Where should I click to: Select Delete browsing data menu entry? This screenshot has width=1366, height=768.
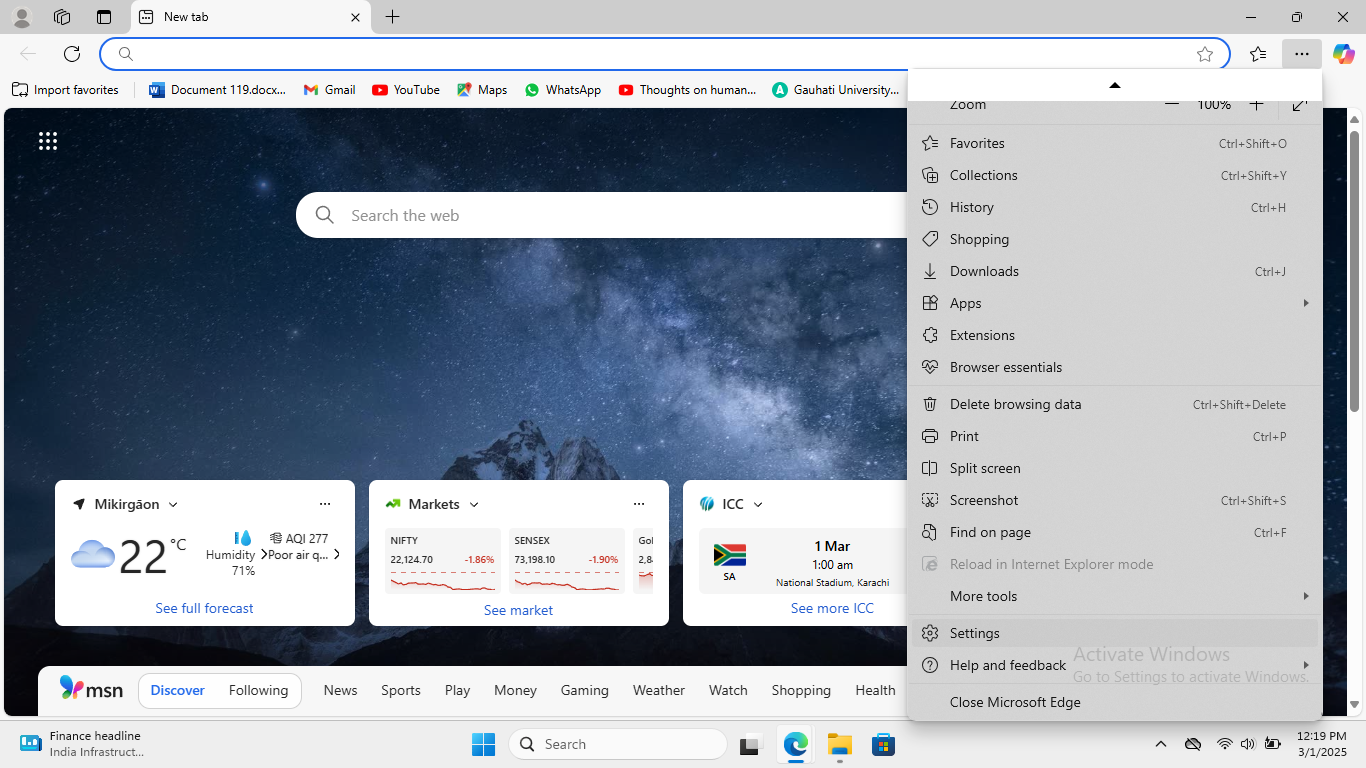click(1015, 404)
